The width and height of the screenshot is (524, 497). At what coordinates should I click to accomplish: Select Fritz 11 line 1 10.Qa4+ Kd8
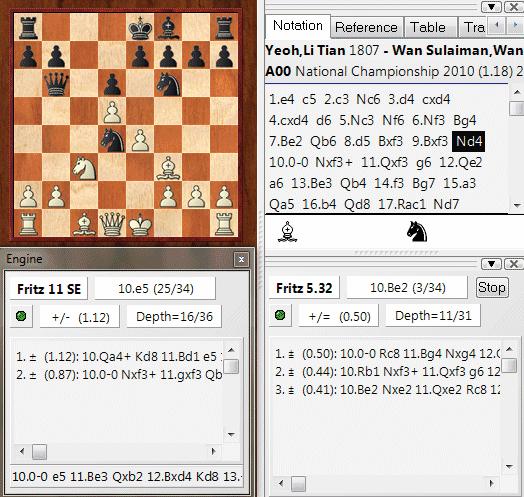click(118, 357)
